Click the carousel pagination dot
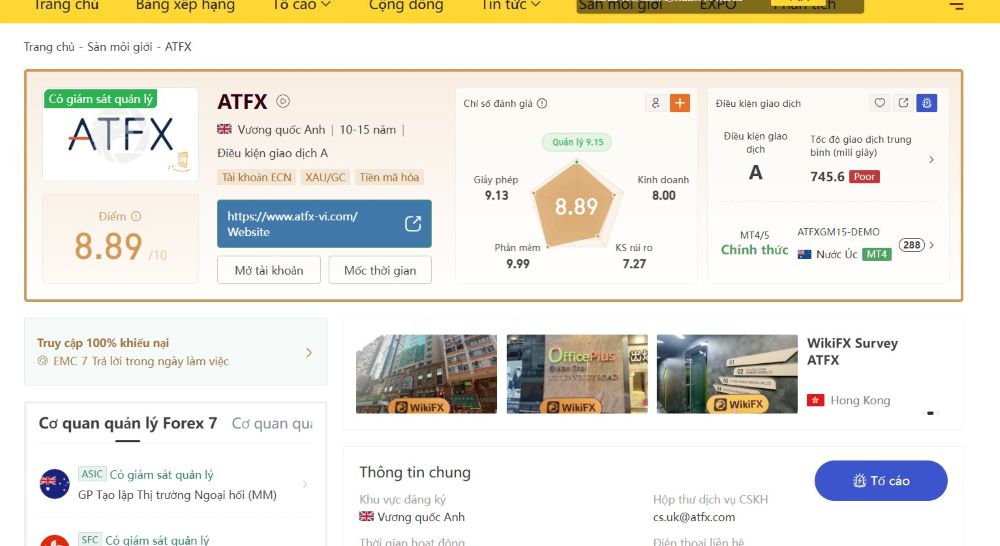Image resolution: width=1000 pixels, height=546 pixels. pyautogui.click(x=930, y=413)
